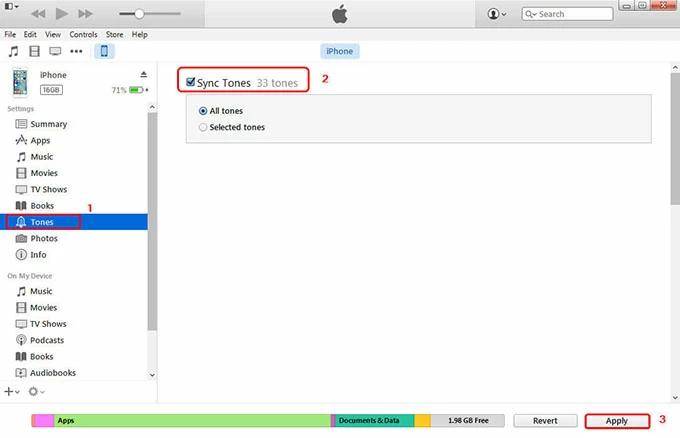Select the TV Shows monitor icon
This screenshot has width=680, height=438.
click(x=56, y=51)
